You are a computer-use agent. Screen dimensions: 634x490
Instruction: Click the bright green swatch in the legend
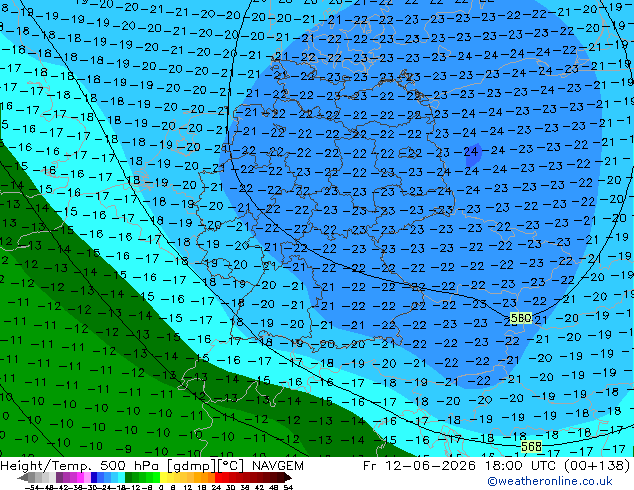tap(156, 478)
